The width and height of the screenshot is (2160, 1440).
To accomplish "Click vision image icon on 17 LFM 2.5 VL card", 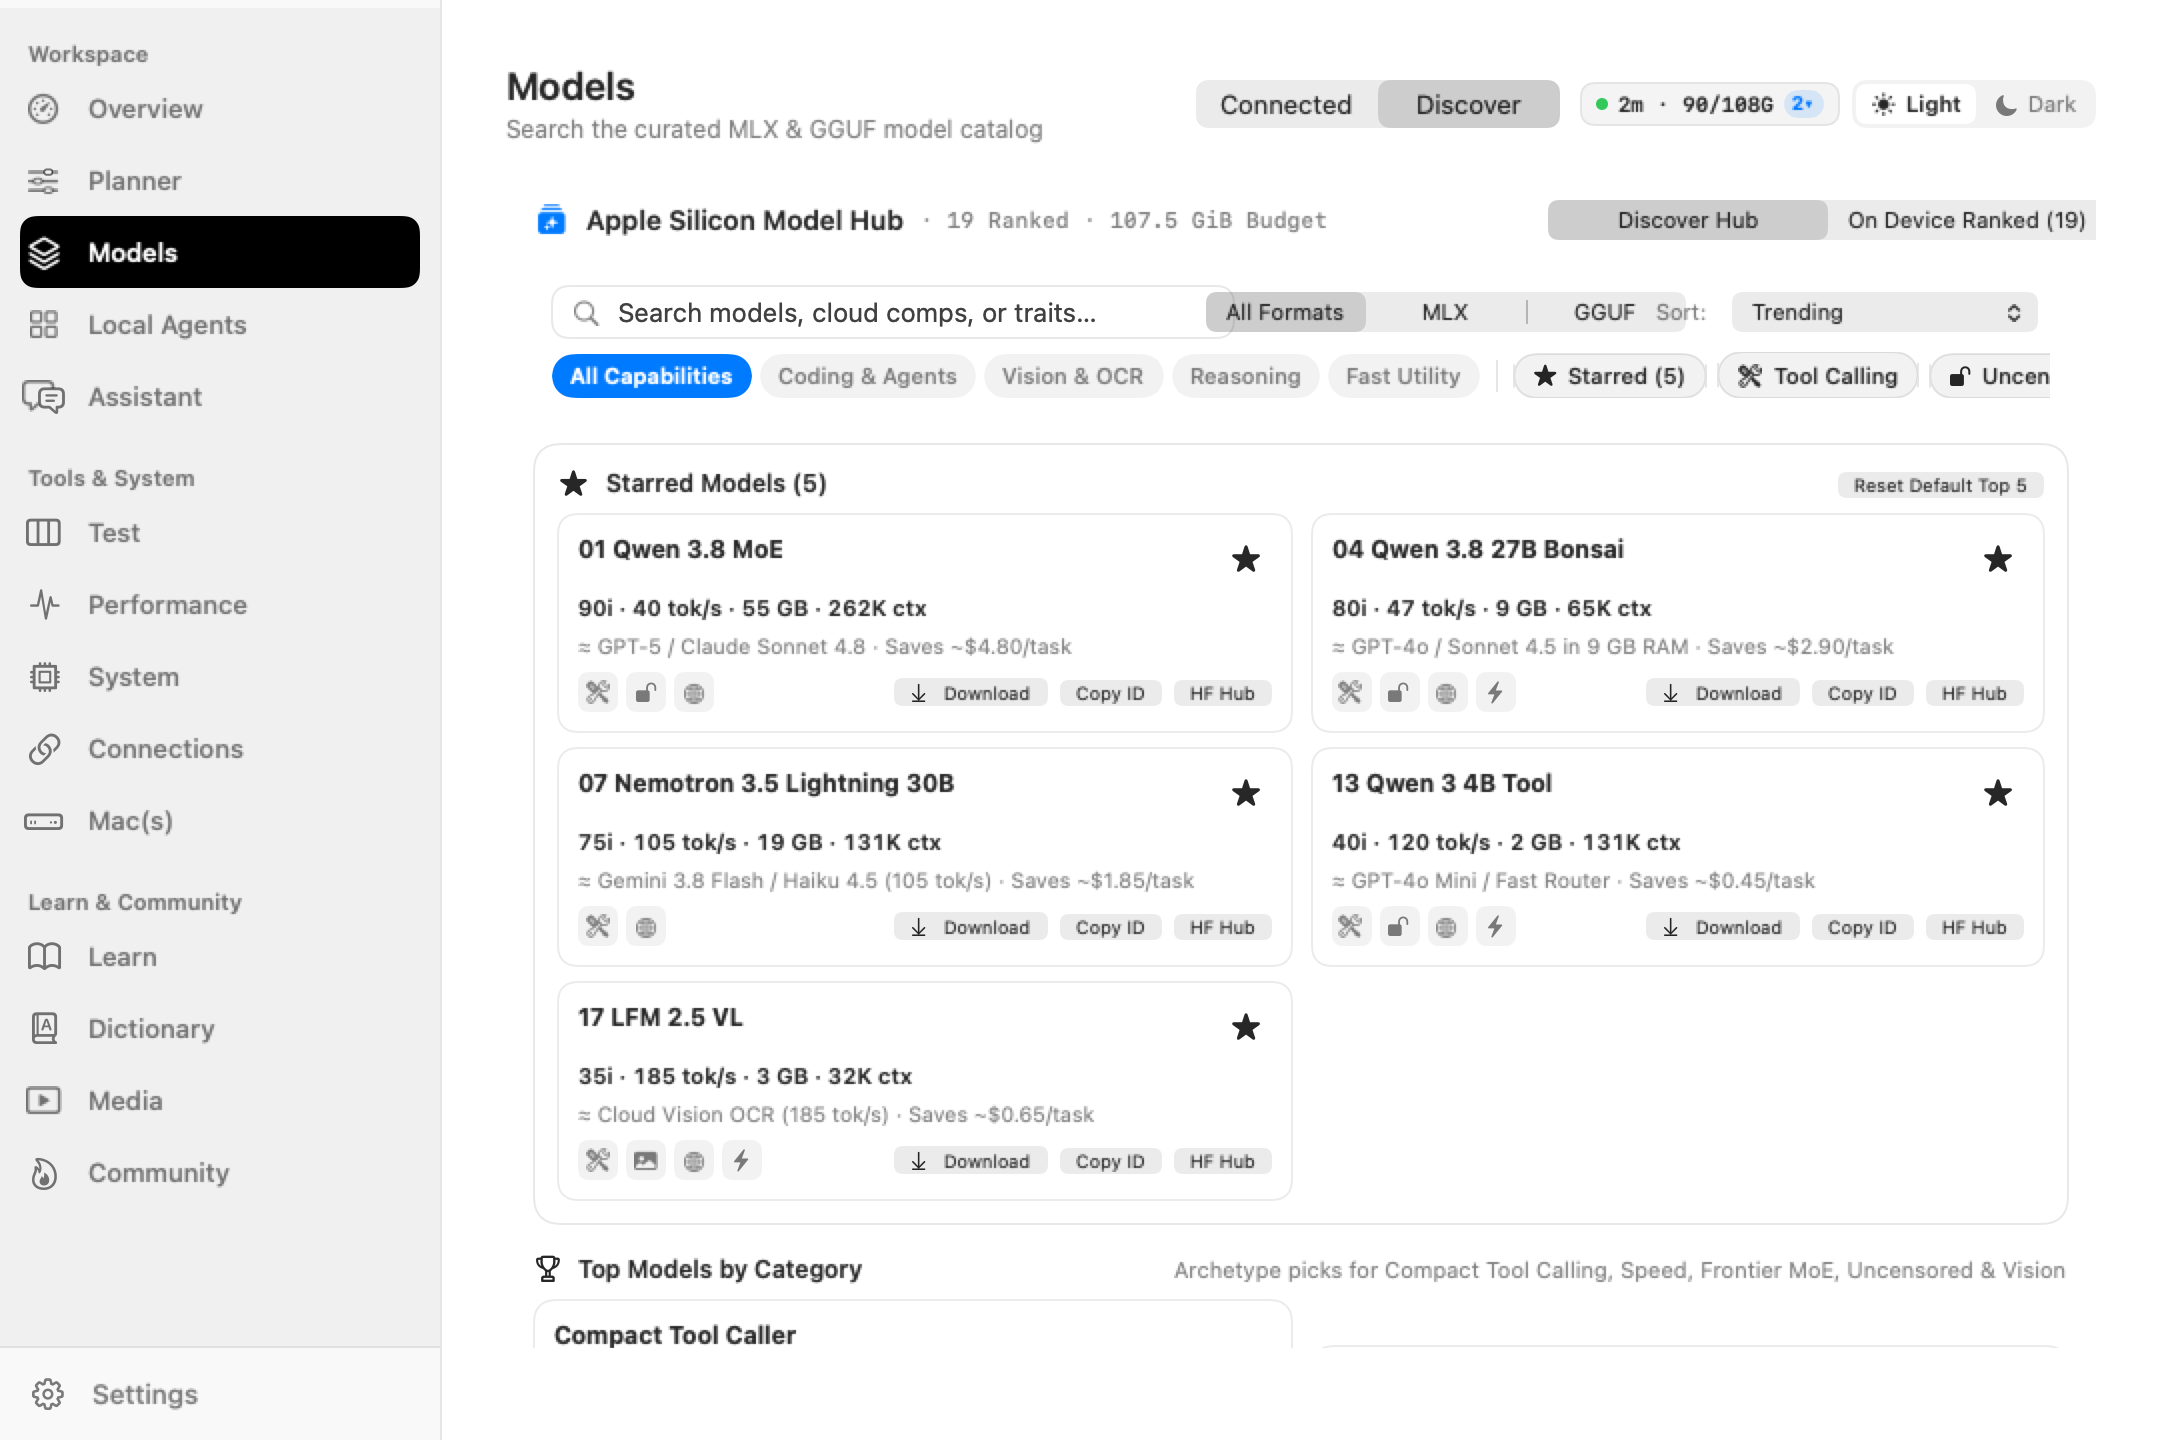I will [x=646, y=1161].
